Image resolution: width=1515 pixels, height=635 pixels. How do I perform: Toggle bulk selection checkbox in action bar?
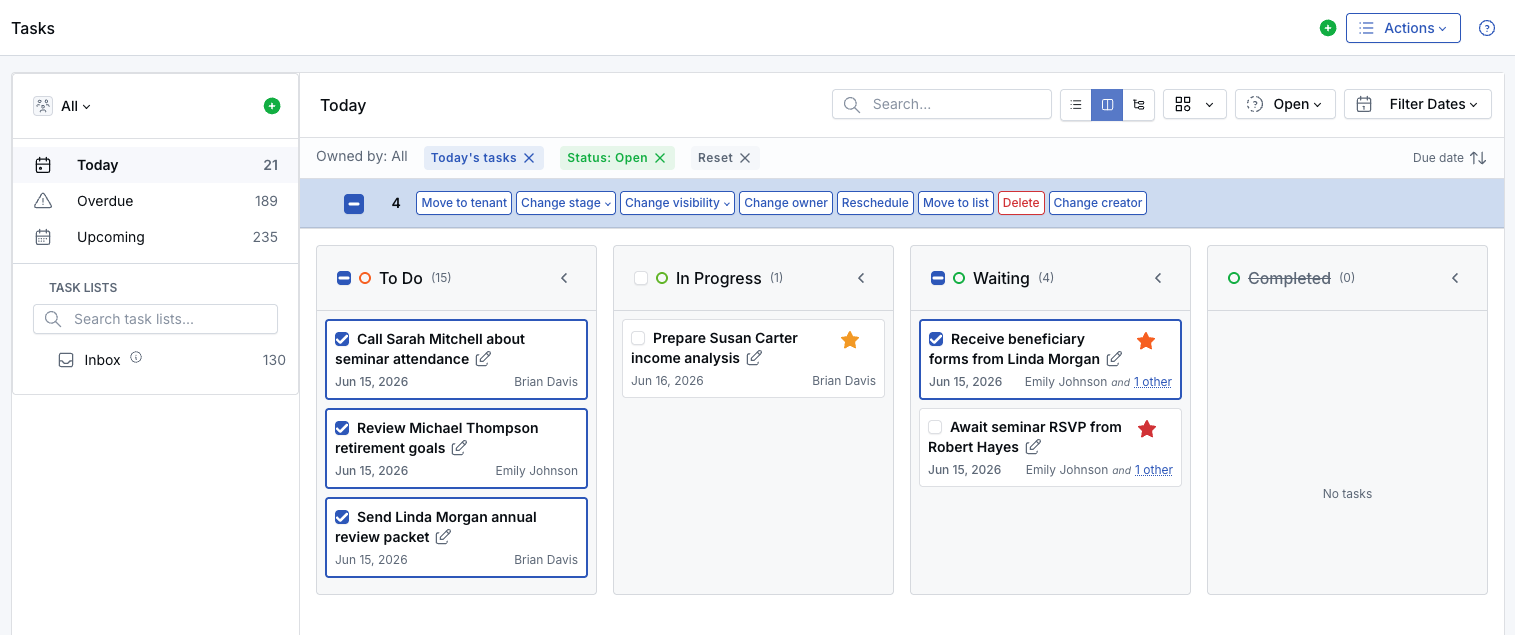[x=354, y=203]
